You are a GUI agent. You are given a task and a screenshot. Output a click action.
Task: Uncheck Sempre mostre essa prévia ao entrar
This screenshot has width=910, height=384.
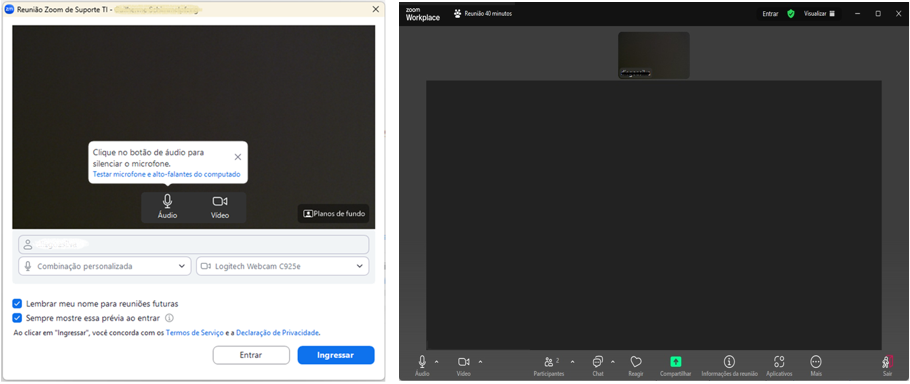(x=17, y=318)
